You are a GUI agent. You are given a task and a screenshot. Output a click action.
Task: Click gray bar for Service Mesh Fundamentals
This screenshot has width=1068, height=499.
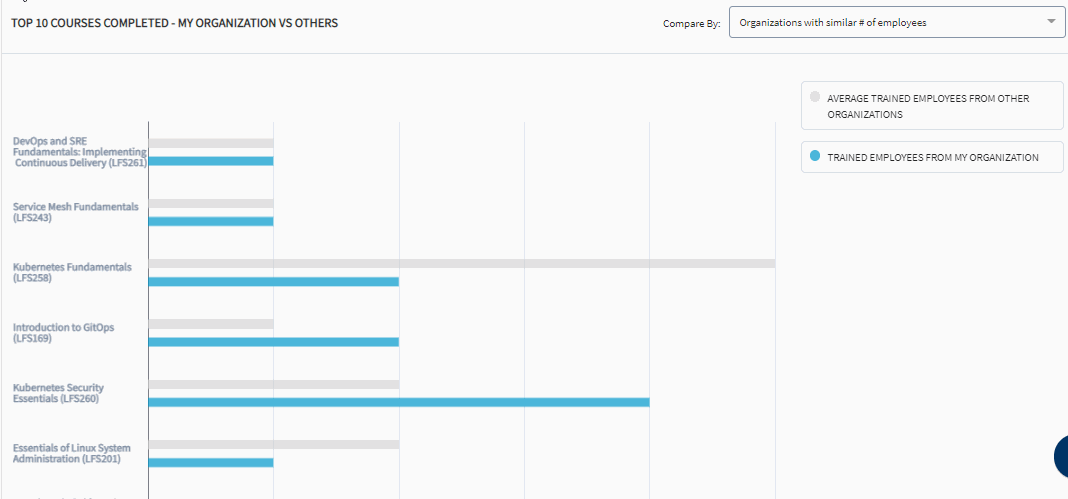210,204
